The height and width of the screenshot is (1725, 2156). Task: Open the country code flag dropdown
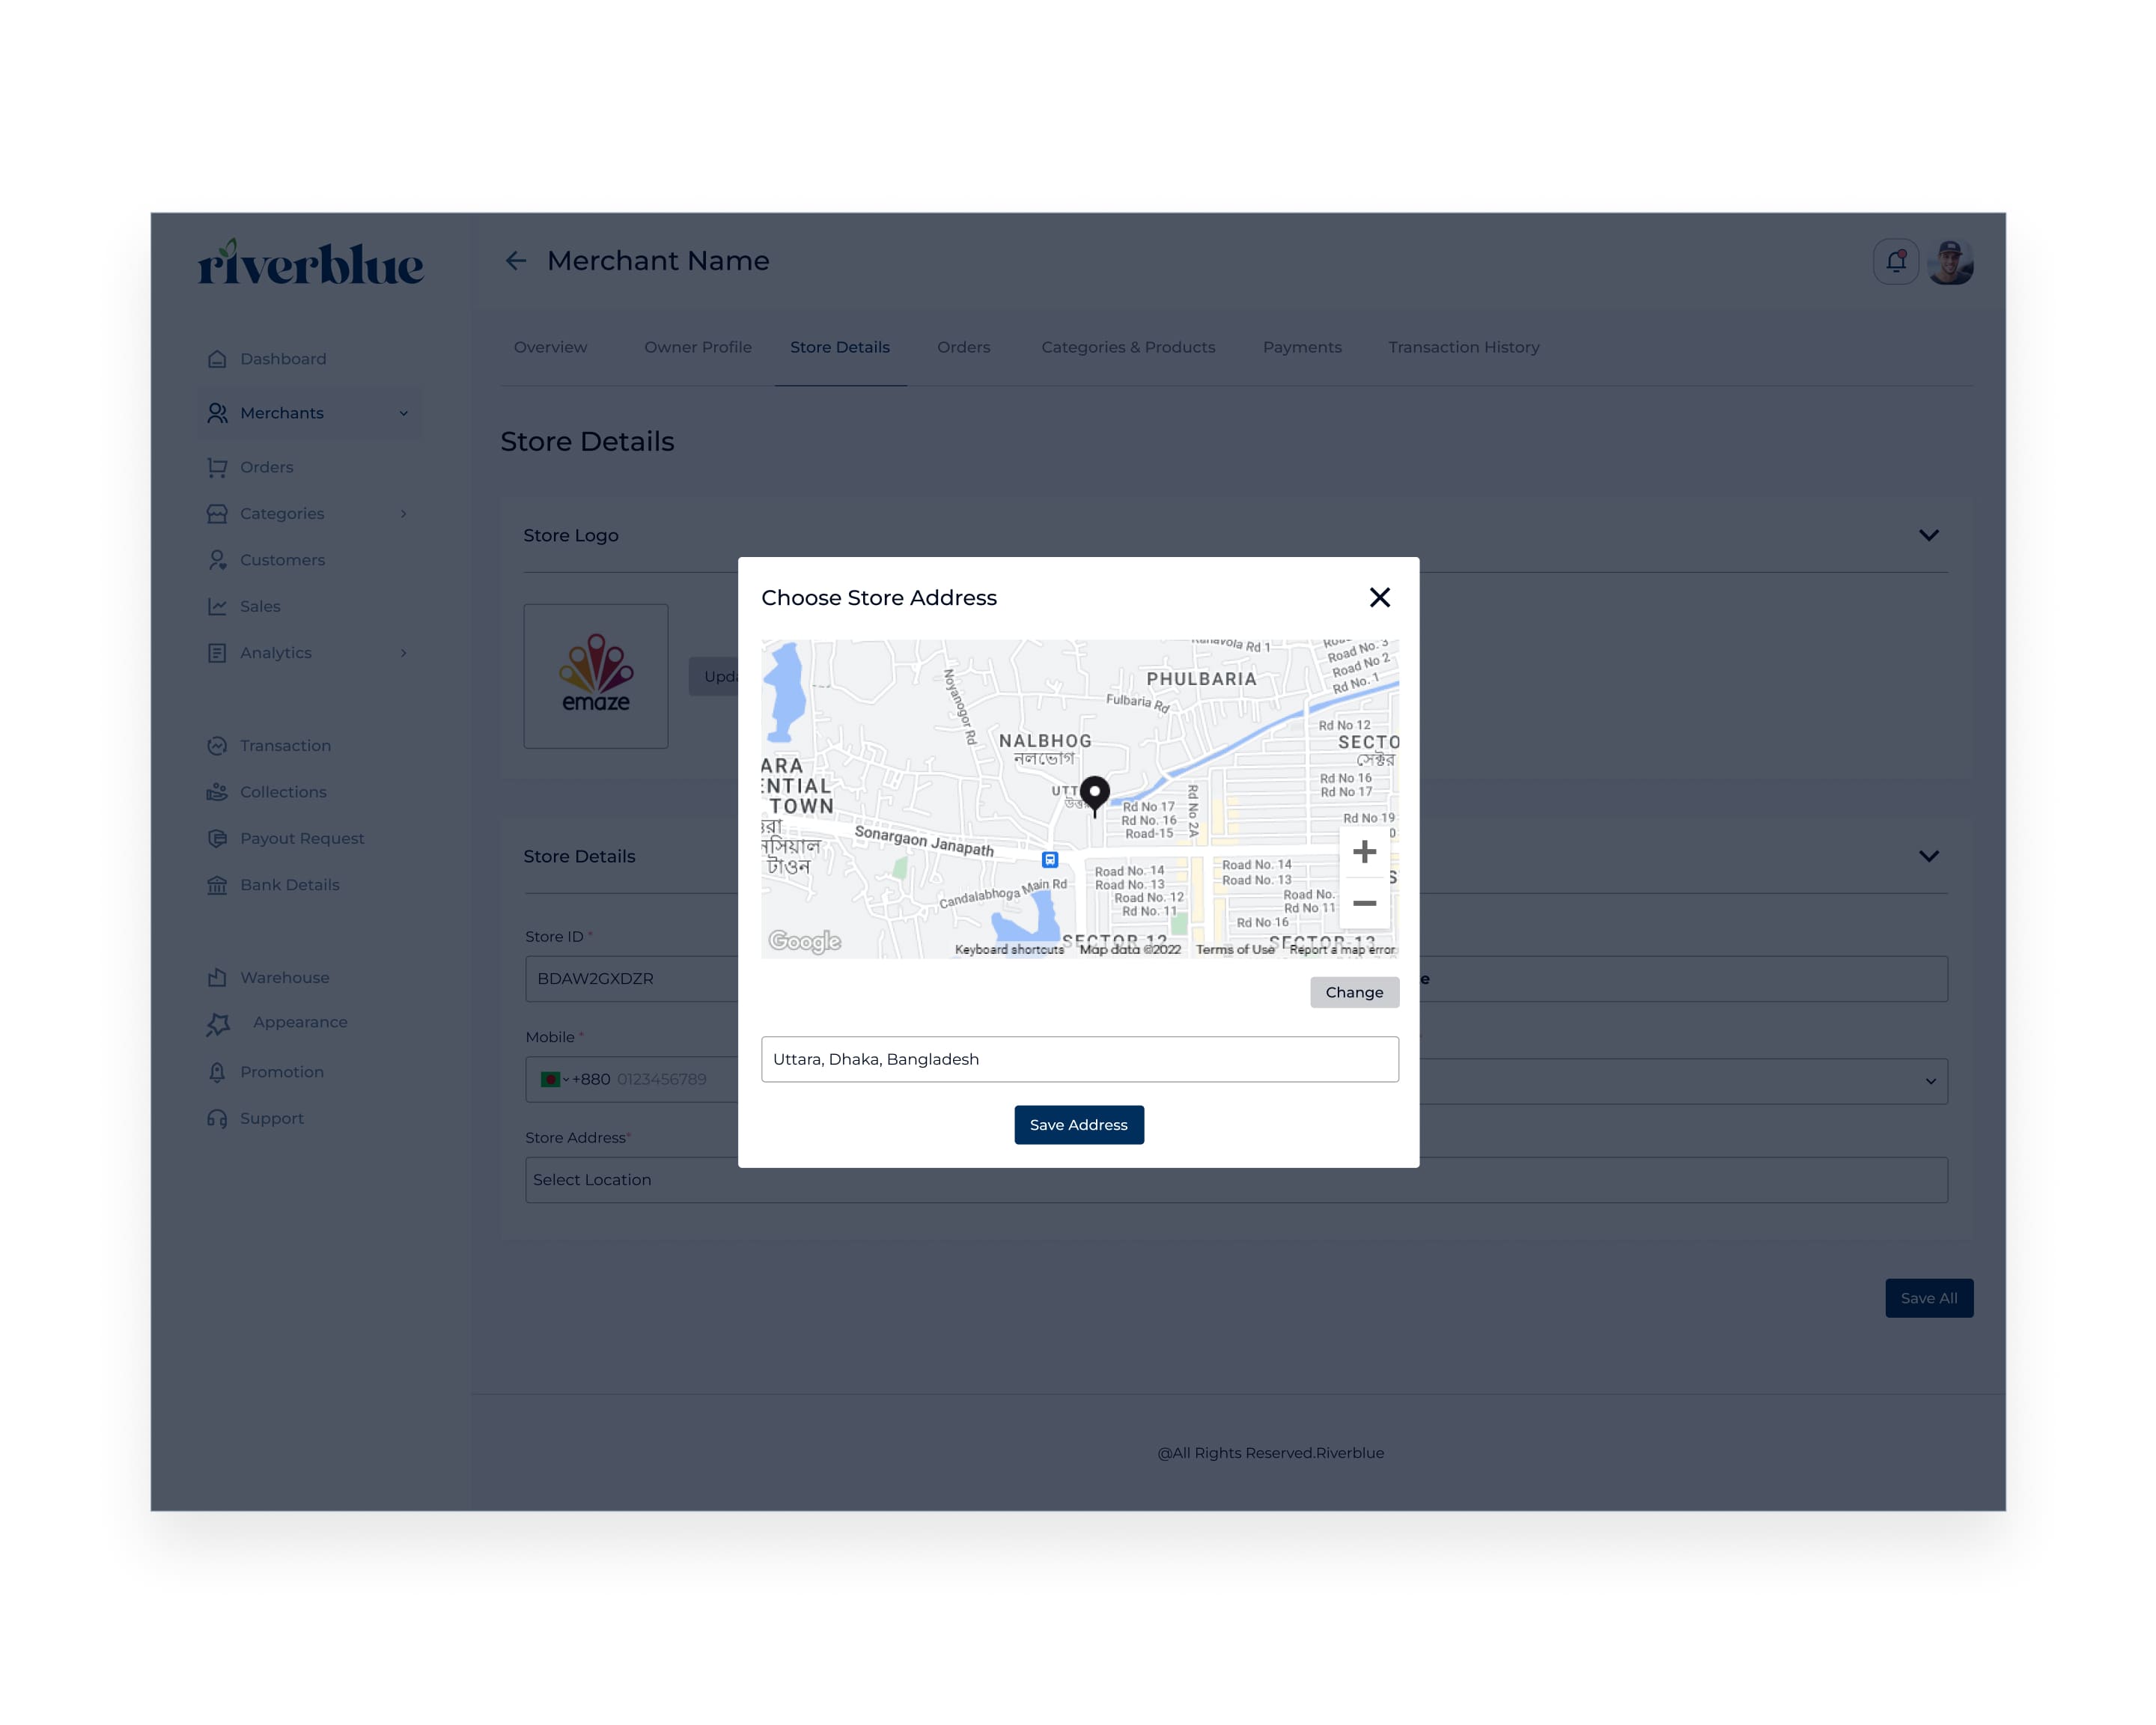554,1079
